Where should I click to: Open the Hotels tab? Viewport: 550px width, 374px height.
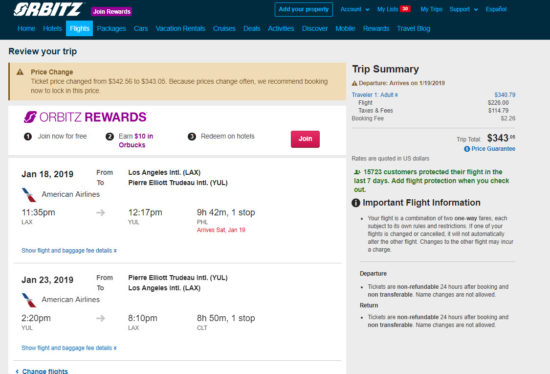click(x=52, y=28)
